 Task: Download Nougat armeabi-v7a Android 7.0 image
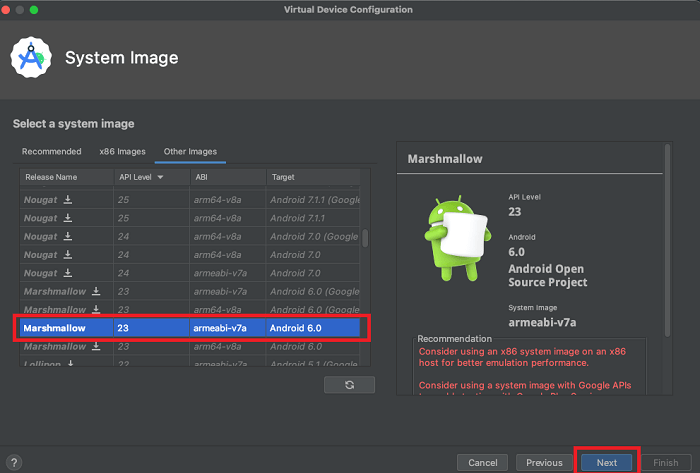click(67, 273)
